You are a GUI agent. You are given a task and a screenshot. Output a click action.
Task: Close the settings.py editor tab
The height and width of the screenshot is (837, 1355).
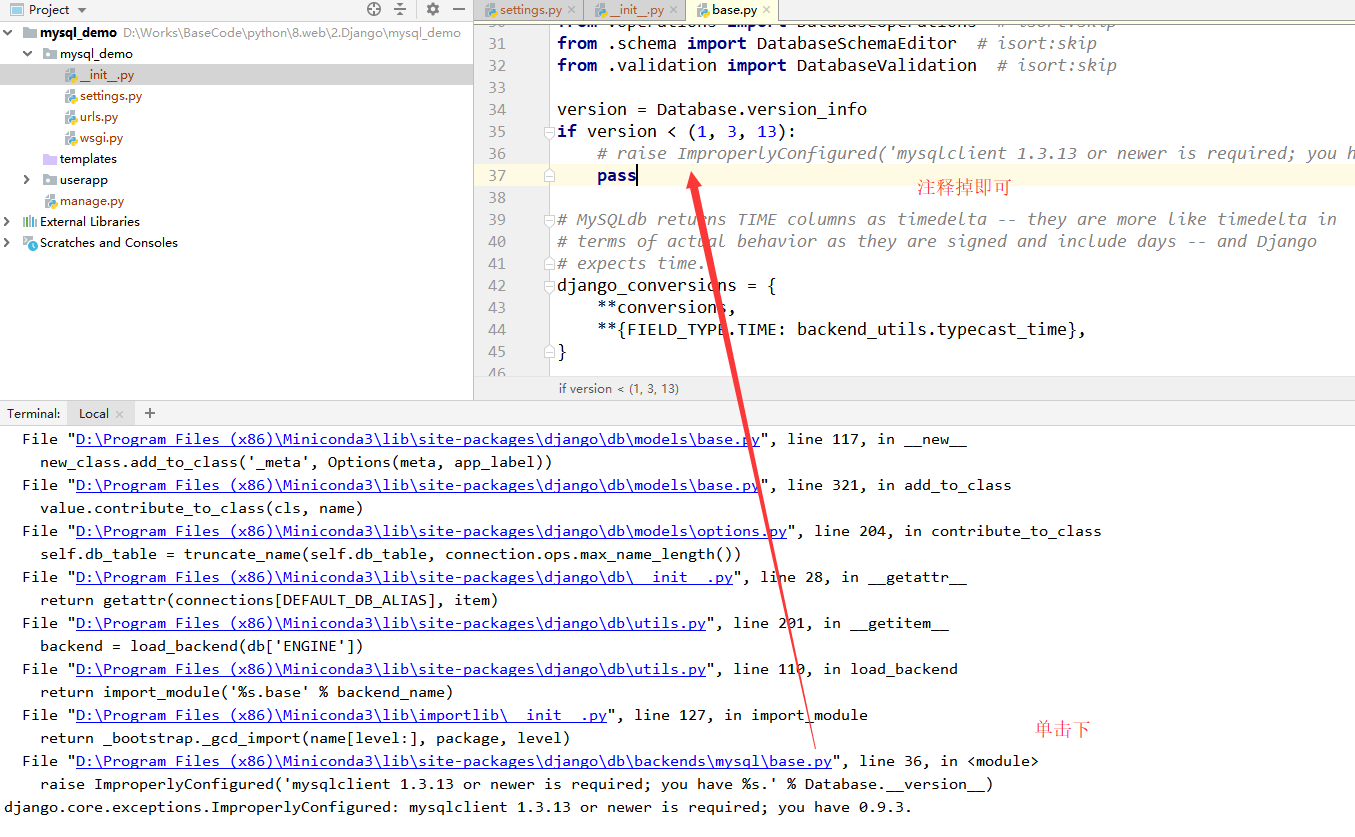pos(573,10)
